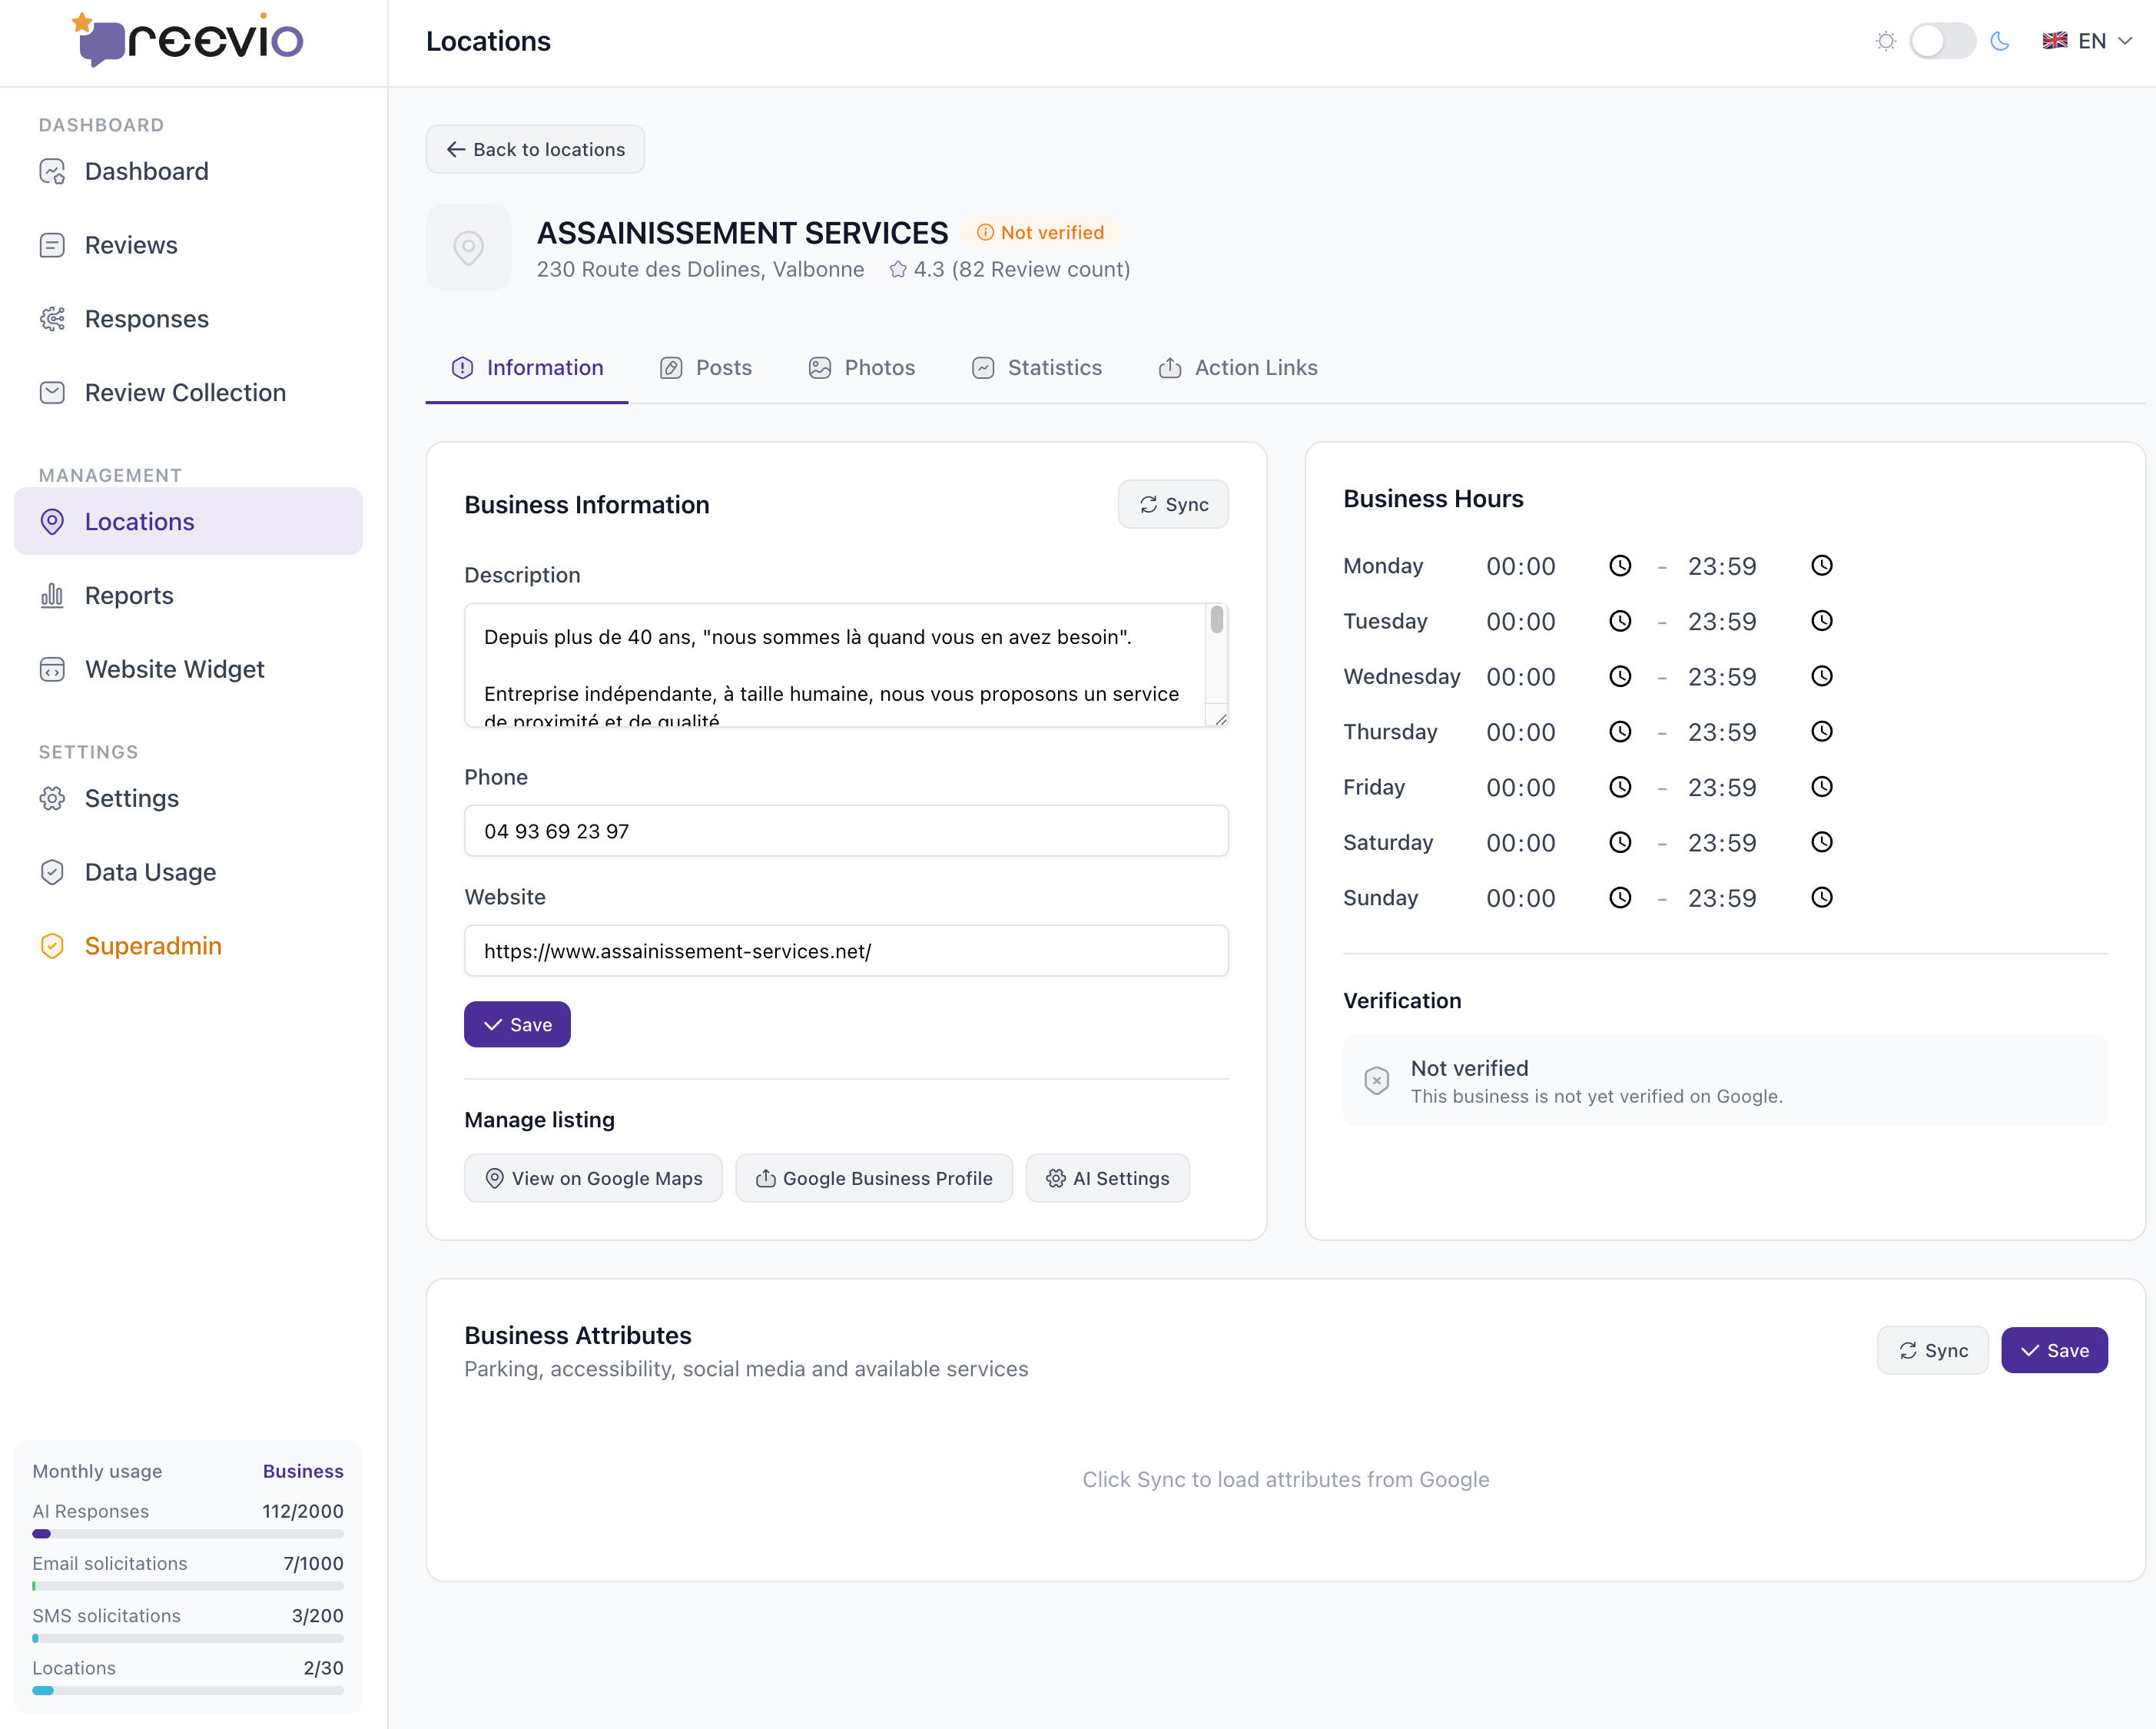Screen dimensions: 2156x1729
Task: Click the moon dark theme icon
Action: tap(2000, 41)
